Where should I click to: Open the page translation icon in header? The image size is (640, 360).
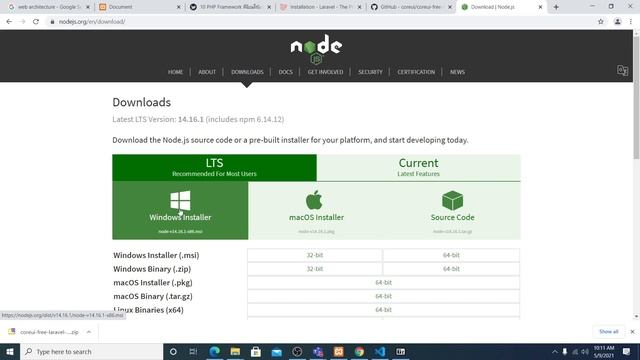[622, 71]
